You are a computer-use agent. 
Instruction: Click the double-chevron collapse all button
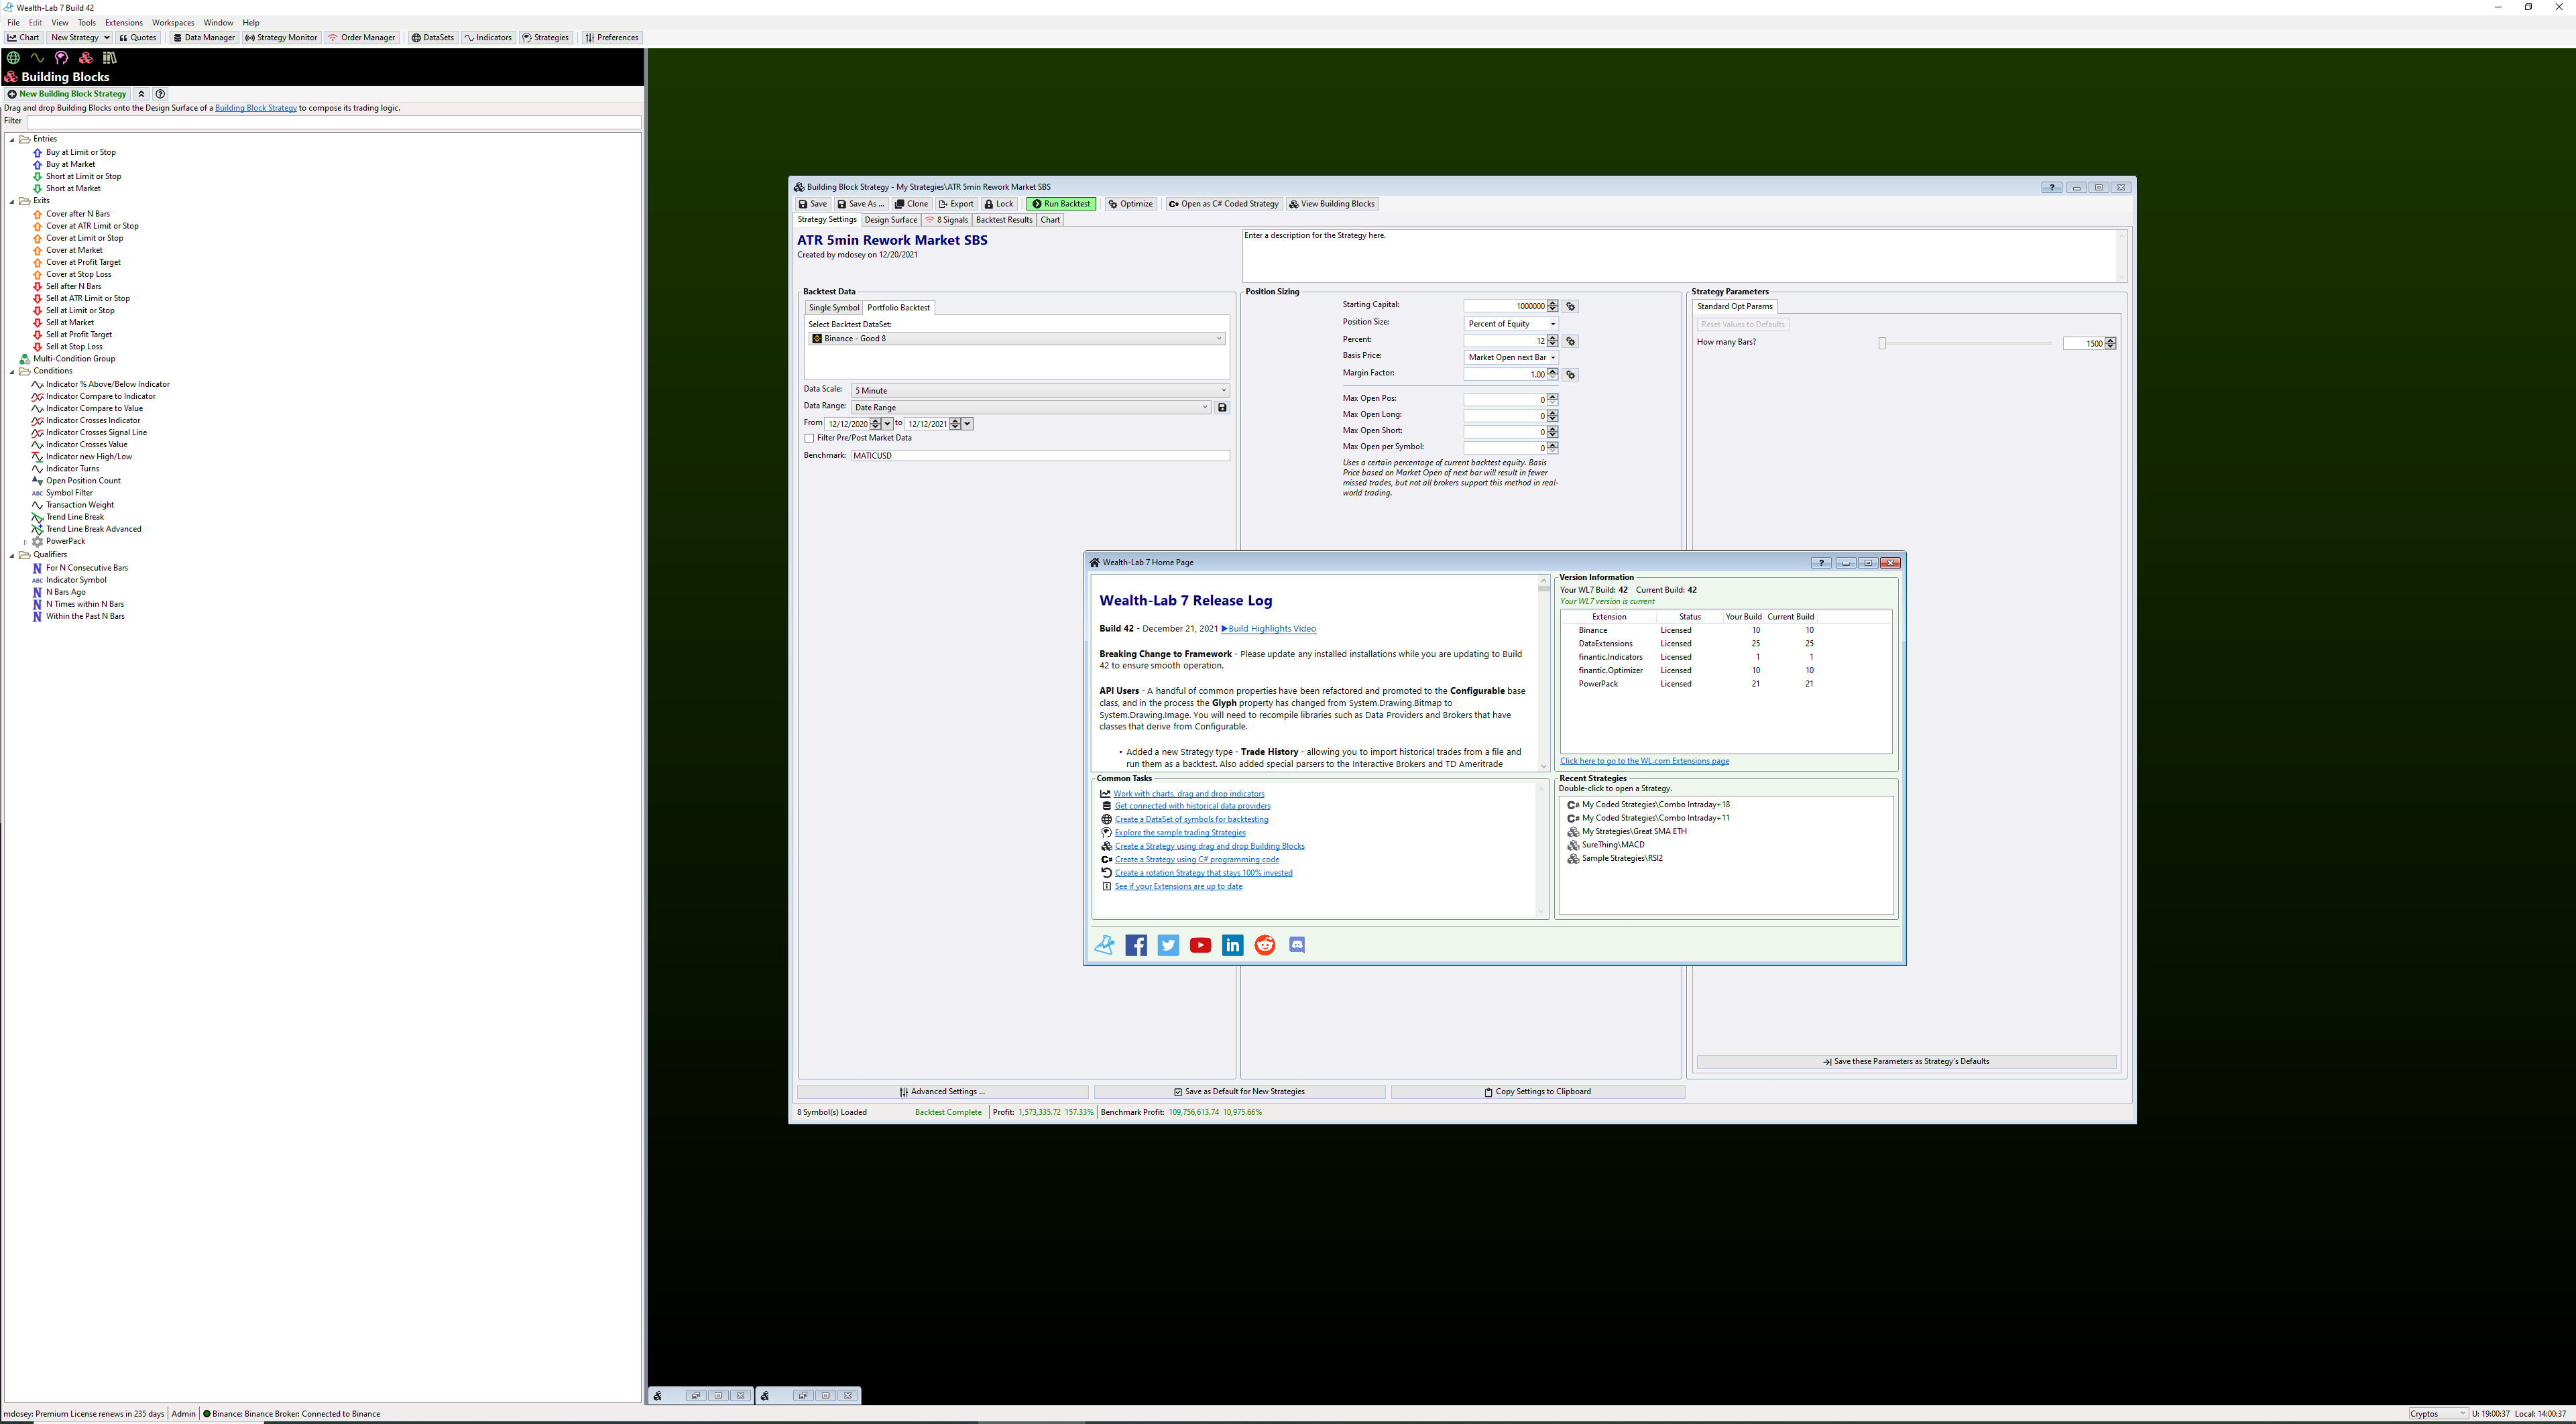pyautogui.click(x=141, y=94)
